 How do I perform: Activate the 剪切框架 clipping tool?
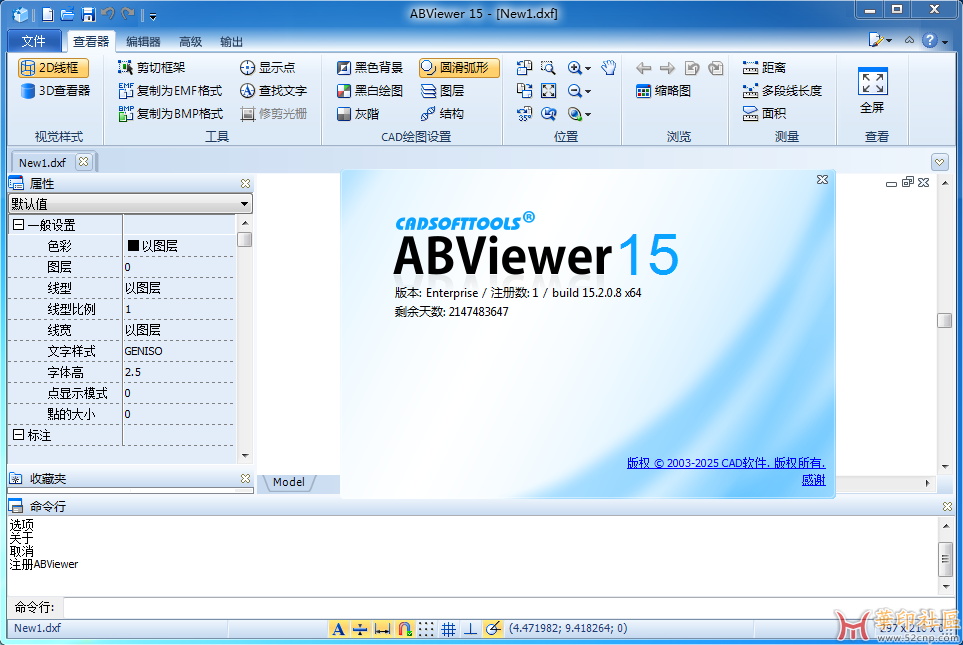pyautogui.click(x=152, y=68)
